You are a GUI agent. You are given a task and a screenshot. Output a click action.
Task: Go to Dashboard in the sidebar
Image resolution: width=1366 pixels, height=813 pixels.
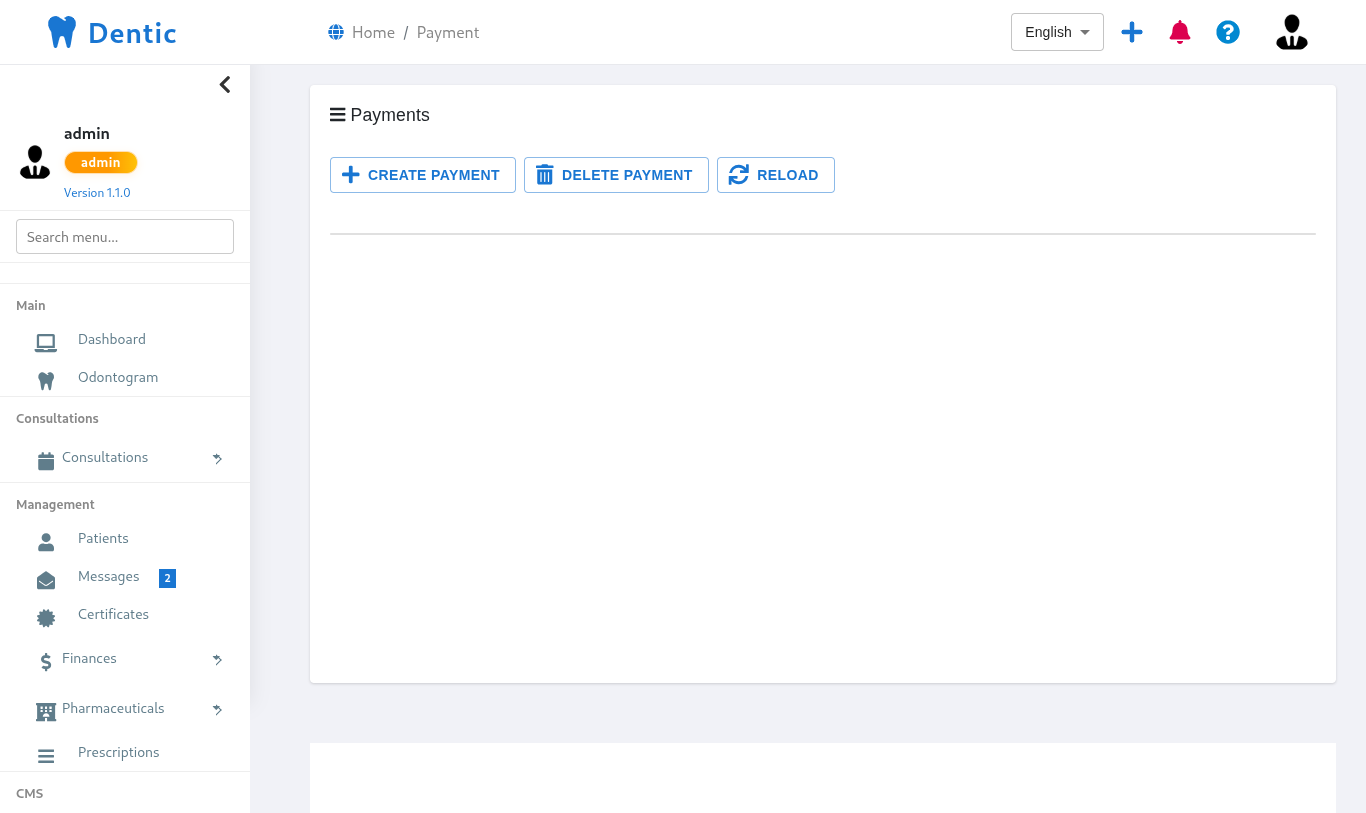(x=111, y=340)
